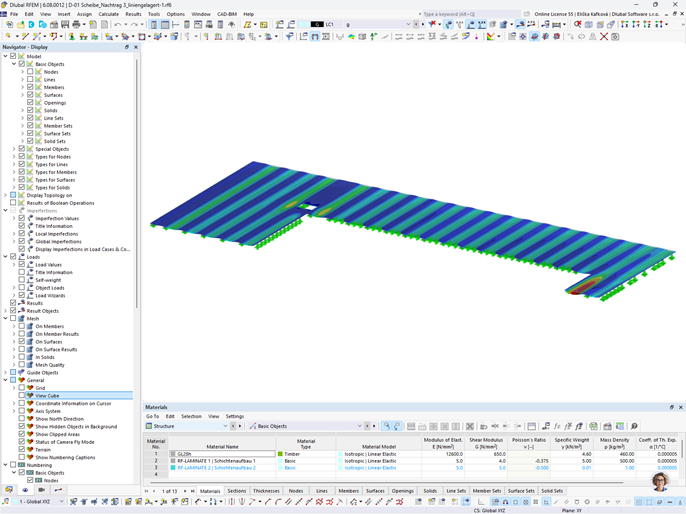
Task: Open the CAD-BIM menu
Action: pyautogui.click(x=227, y=14)
